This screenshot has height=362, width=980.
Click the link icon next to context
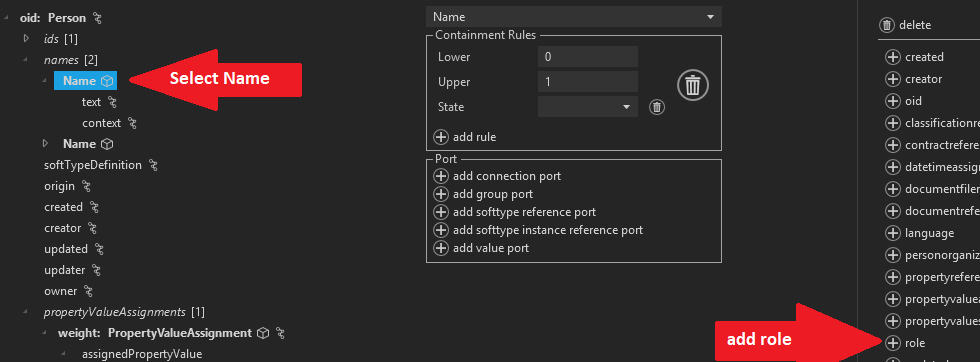click(132, 123)
